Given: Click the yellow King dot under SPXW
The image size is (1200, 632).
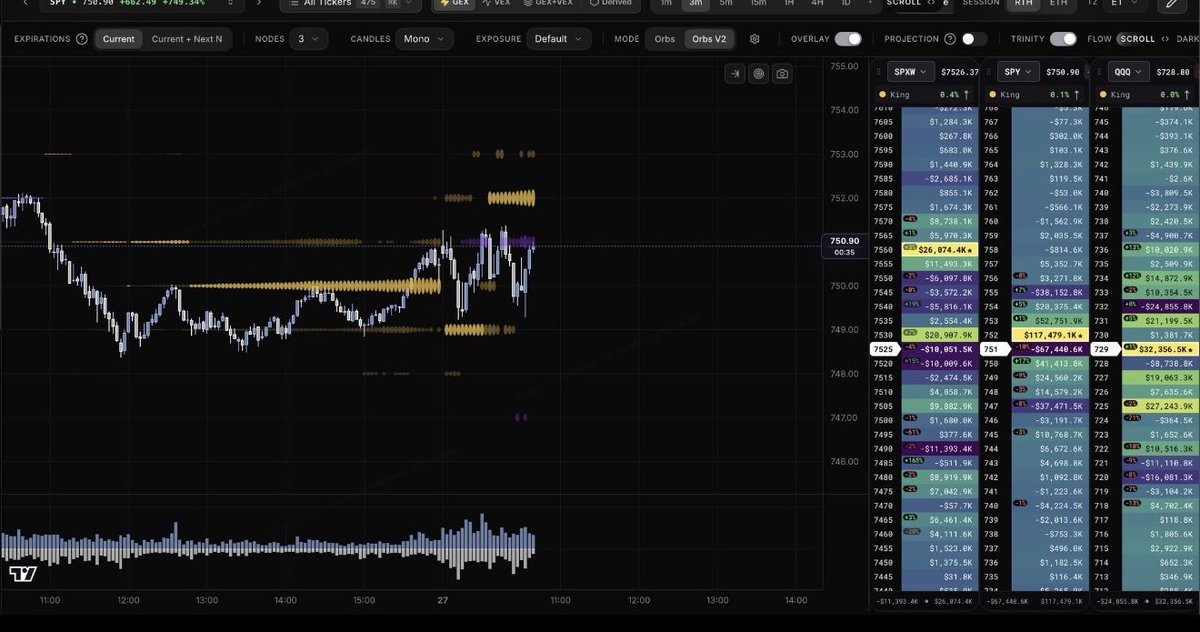Looking at the screenshot, I should (881, 95).
